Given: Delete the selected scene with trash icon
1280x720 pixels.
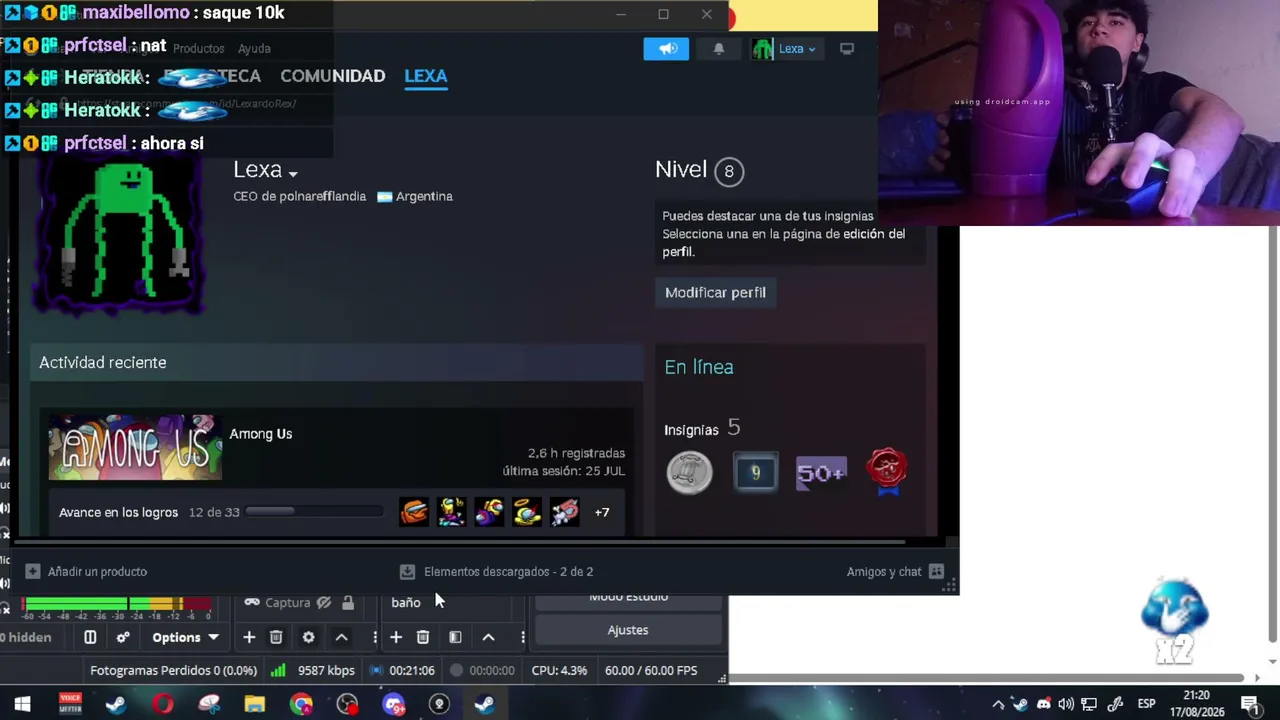Looking at the screenshot, I should click(423, 638).
